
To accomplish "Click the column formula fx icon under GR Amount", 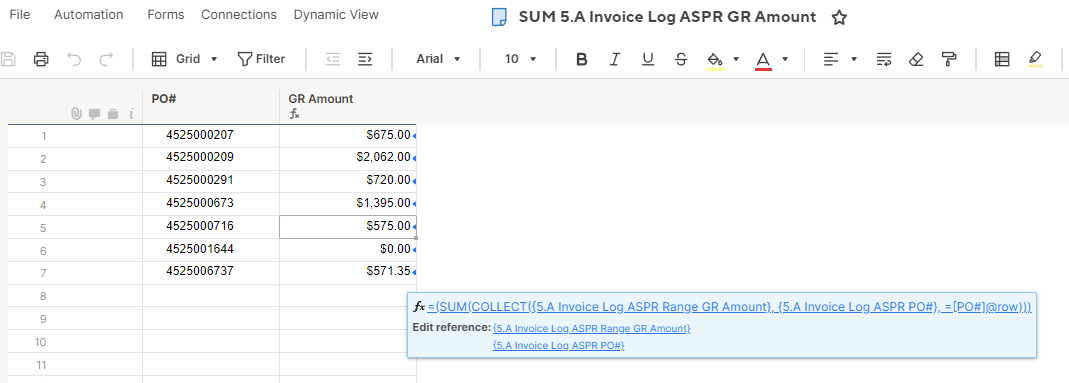I will tap(295, 114).
